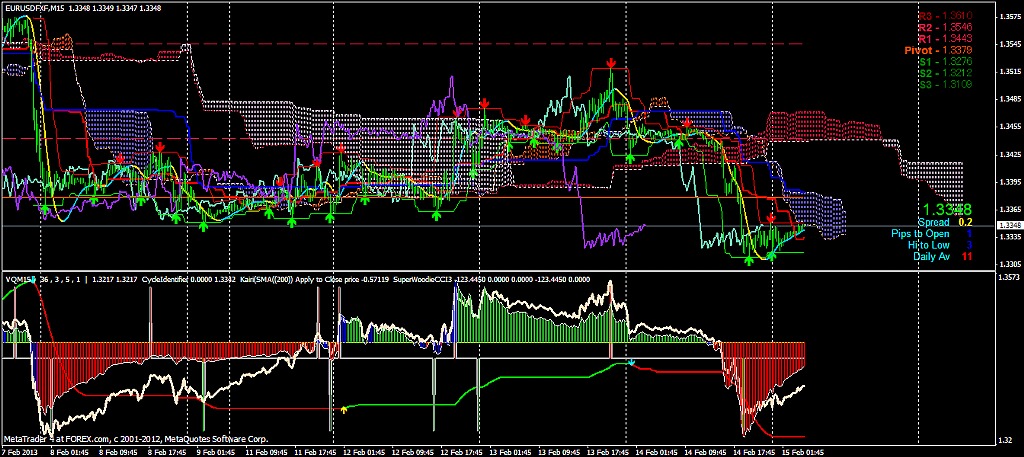Click the 1.3573 indicator scale value
Image resolution: width=1024 pixels, height=457 pixels.
tap(1009, 279)
